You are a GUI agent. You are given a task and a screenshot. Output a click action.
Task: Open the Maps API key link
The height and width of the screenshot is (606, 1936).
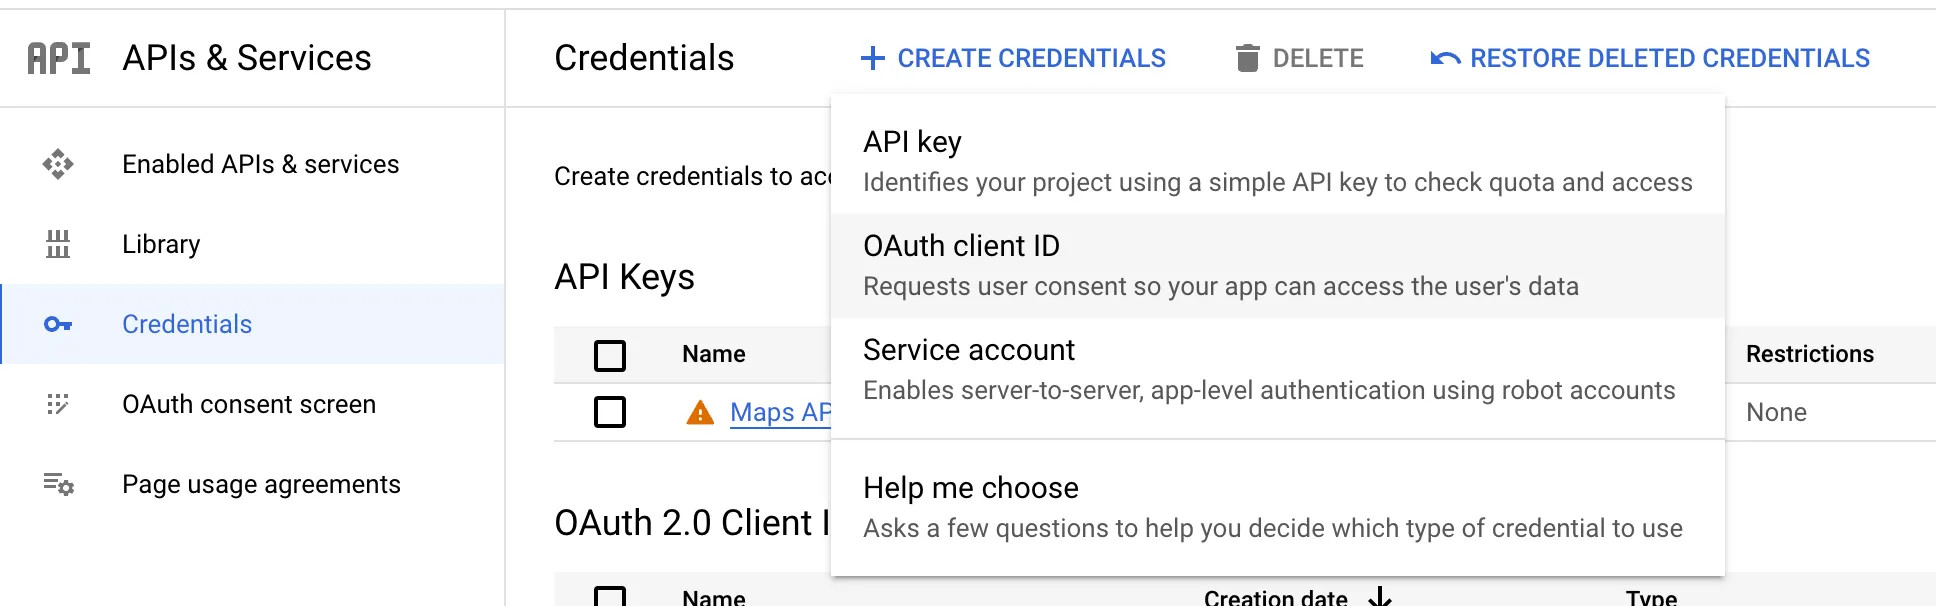[781, 412]
